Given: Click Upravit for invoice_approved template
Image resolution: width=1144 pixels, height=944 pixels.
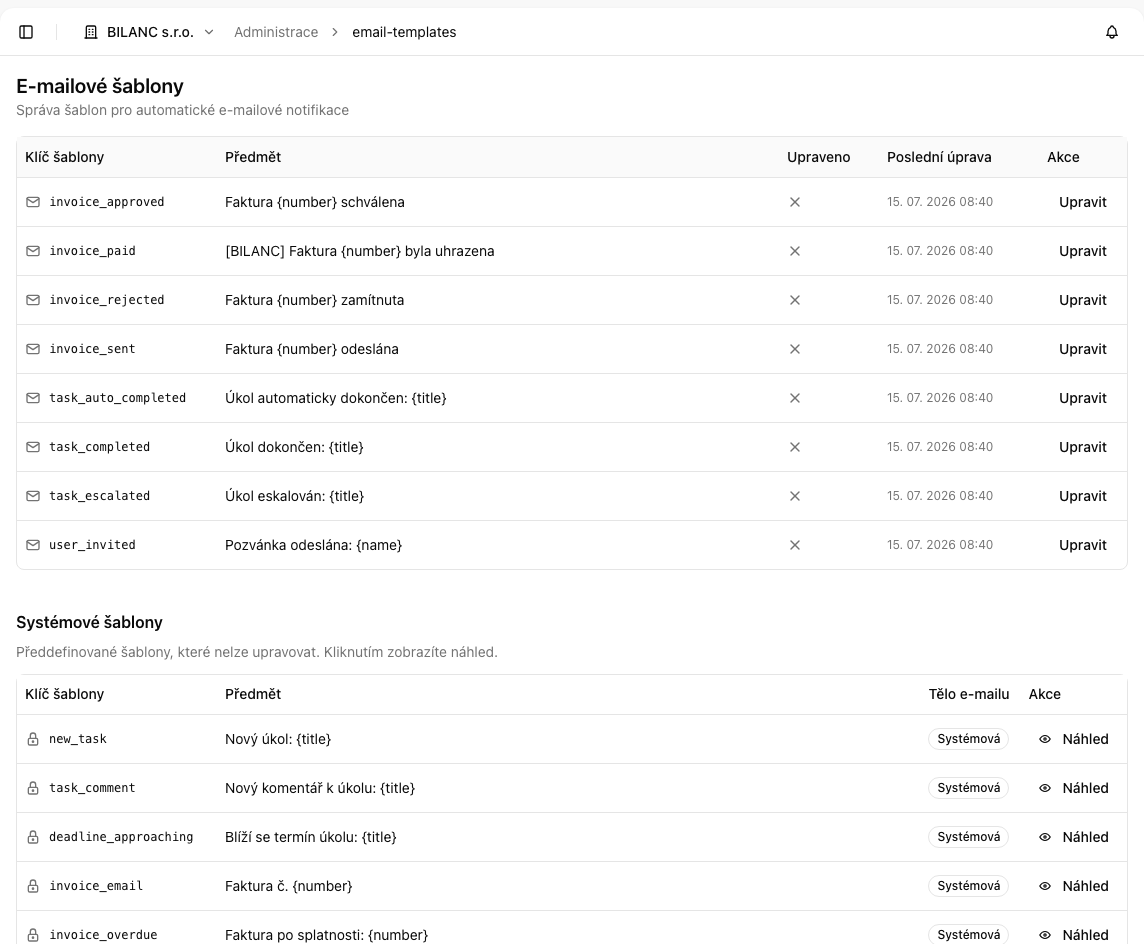Looking at the screenshot, I should tap(1083, 202).
